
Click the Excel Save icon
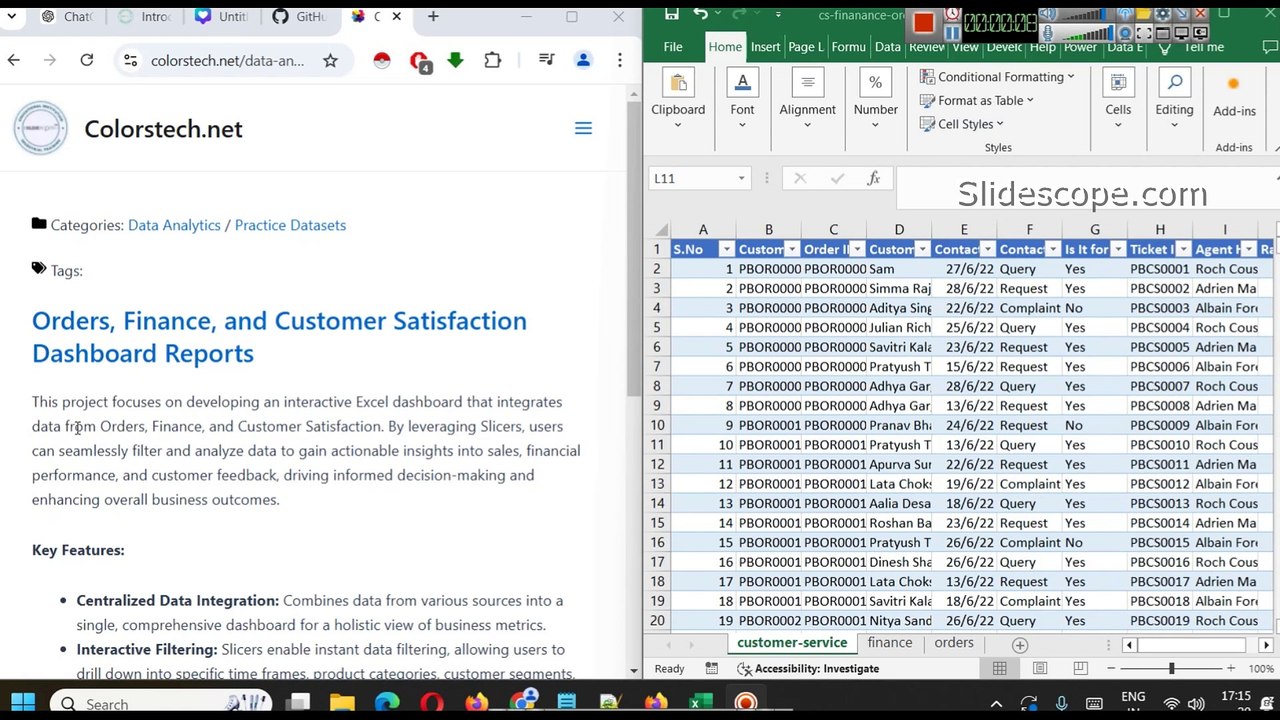[672, 14]
